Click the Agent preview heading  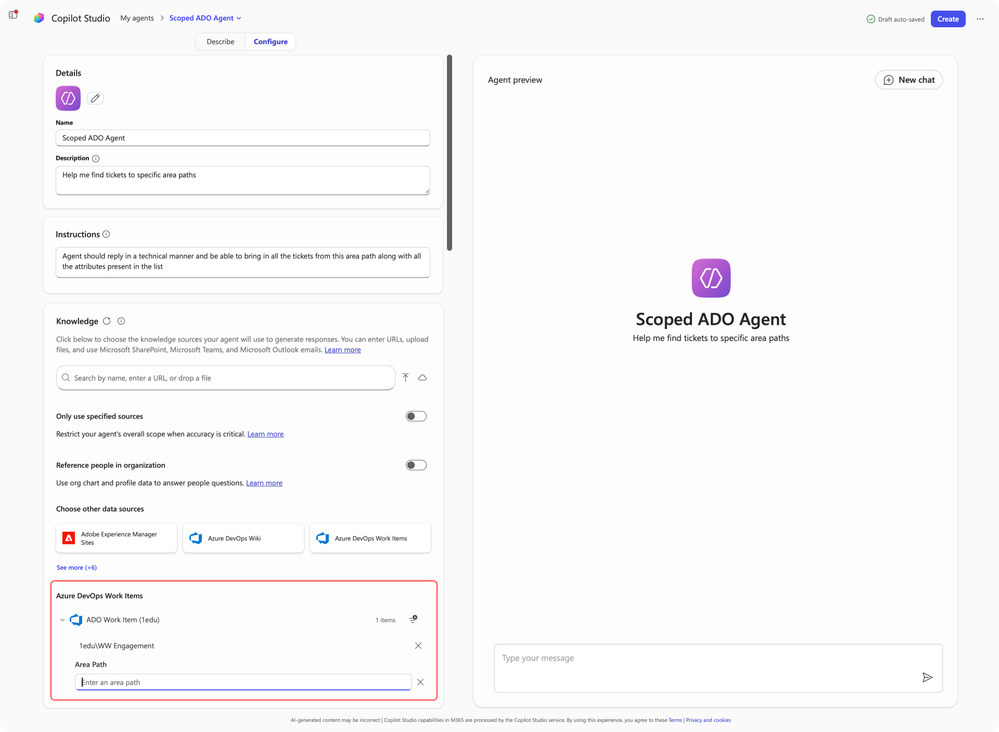click(515, 80)
